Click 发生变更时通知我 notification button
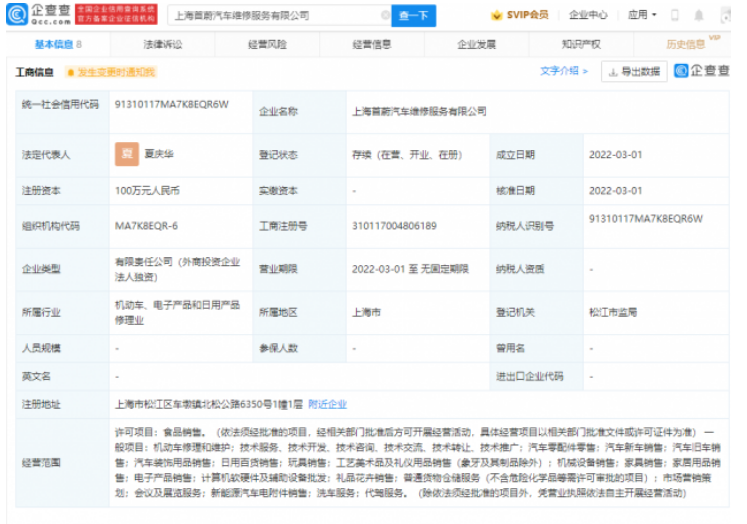 [x=111, y=72]
